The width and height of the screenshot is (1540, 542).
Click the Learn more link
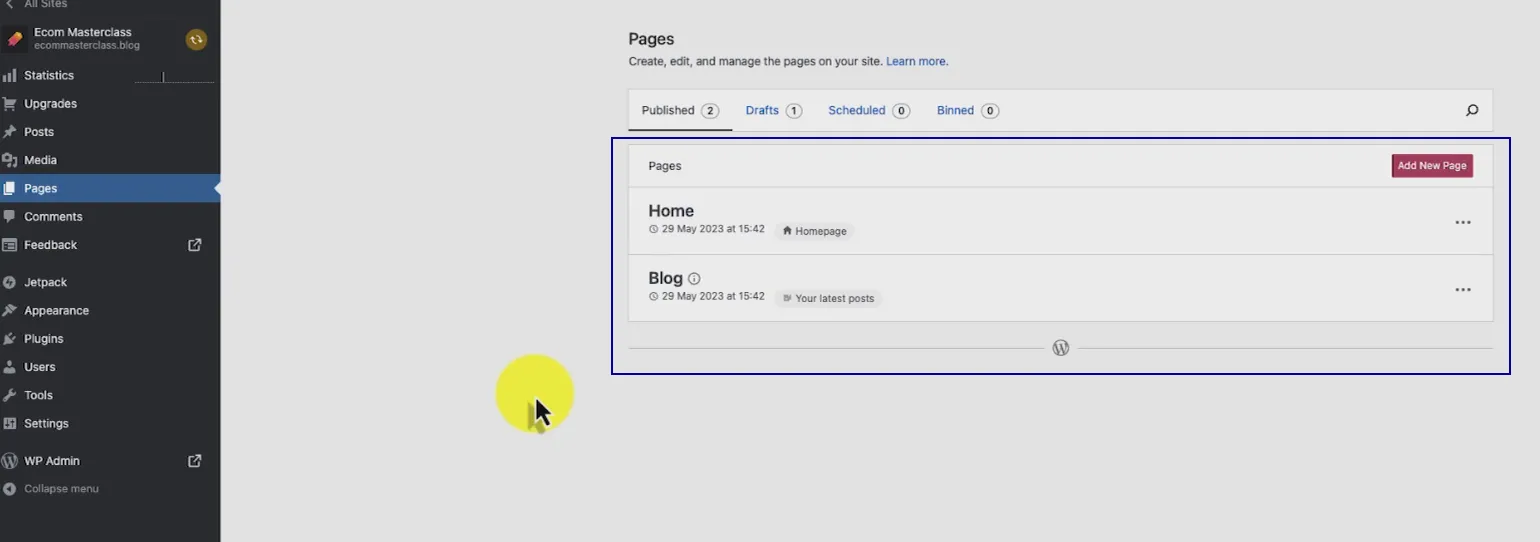point(916,61)
